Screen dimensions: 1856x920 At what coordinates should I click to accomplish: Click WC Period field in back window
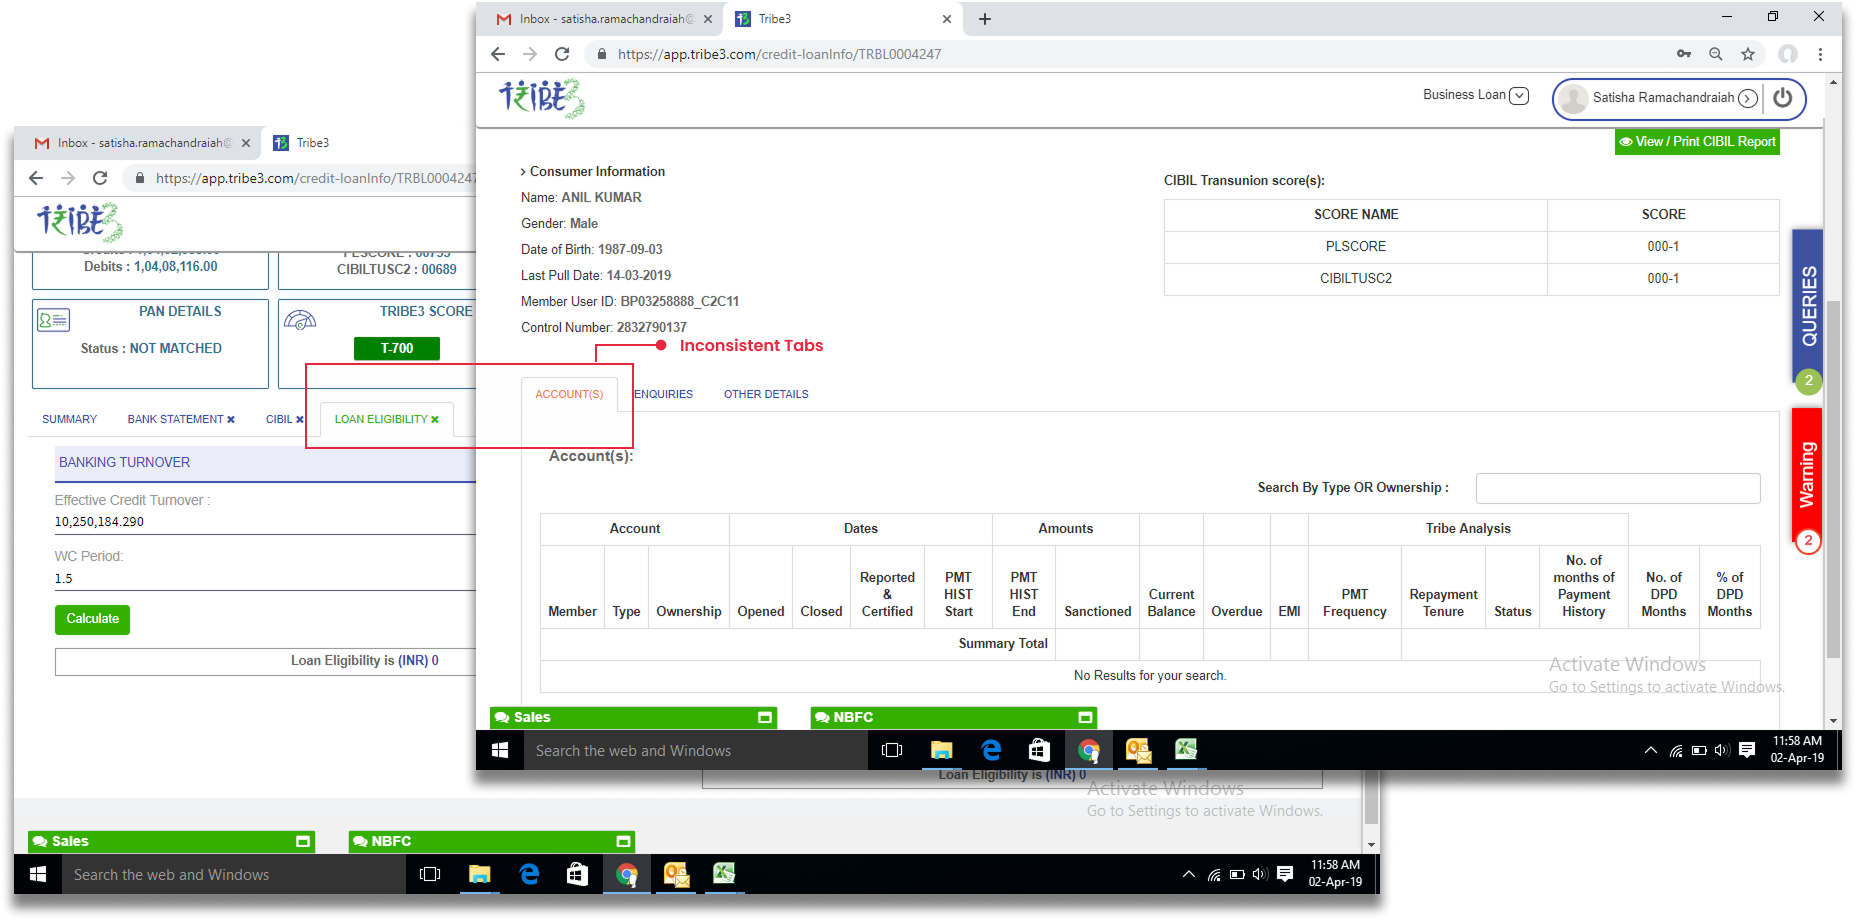point(265,579)
